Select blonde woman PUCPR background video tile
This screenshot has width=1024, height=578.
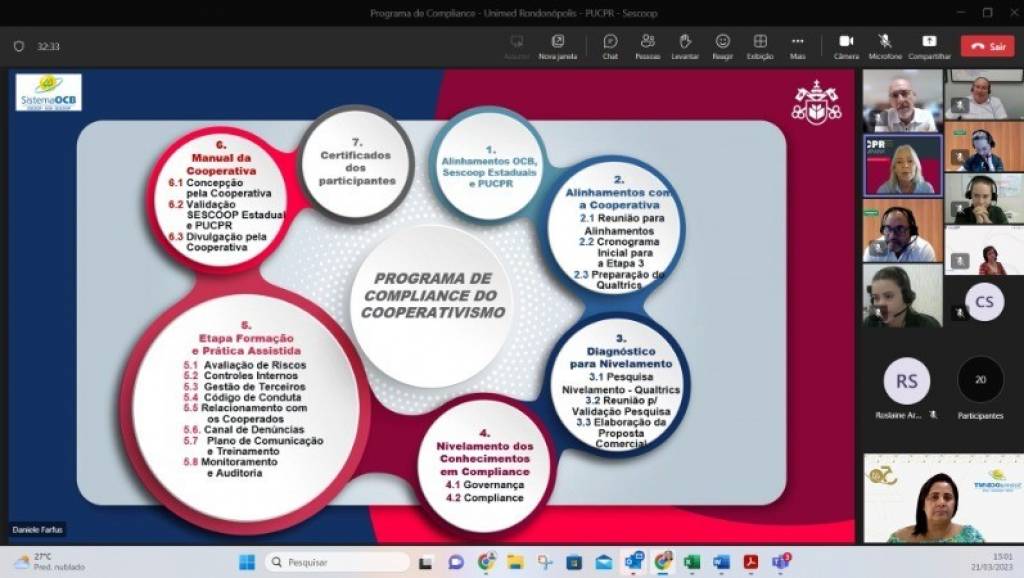coord(903,166)
